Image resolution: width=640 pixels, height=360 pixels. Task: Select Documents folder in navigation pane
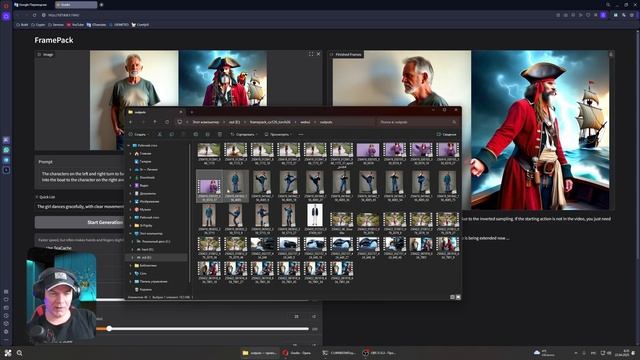coord(145,193)
